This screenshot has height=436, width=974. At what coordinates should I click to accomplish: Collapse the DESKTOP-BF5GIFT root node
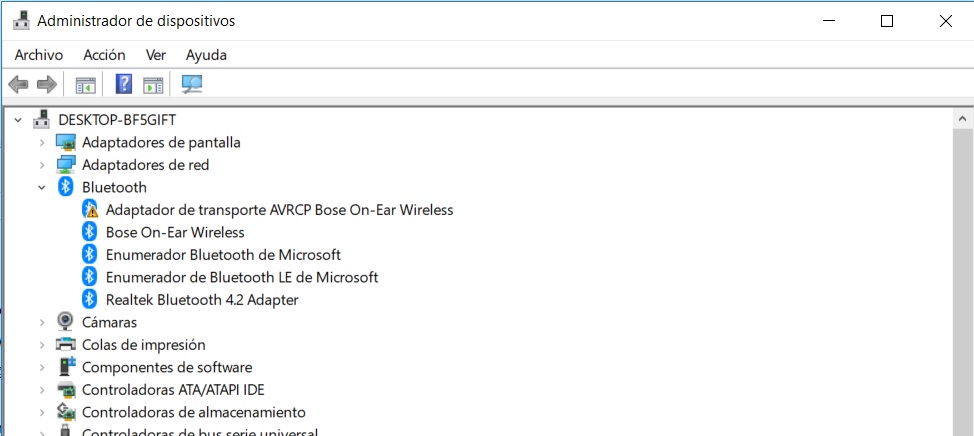tap(17, 119)
